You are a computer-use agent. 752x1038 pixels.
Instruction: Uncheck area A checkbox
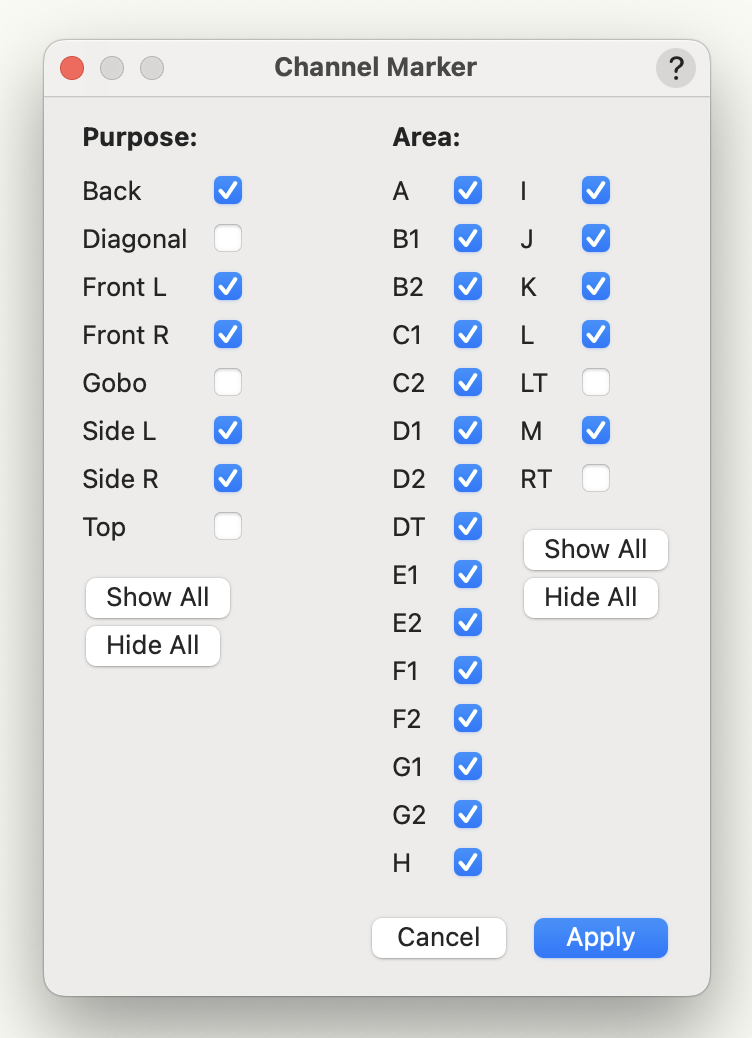(x=468, y=190)
